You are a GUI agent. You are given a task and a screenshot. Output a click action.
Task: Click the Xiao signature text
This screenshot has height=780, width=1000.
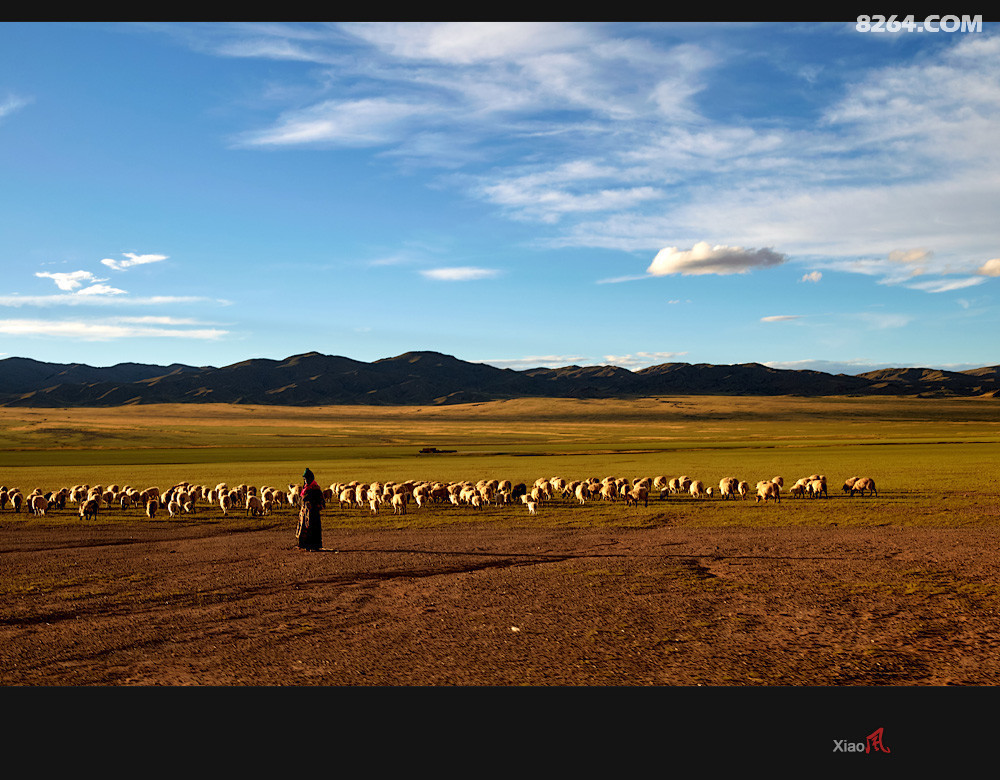(x=848, y=745)
